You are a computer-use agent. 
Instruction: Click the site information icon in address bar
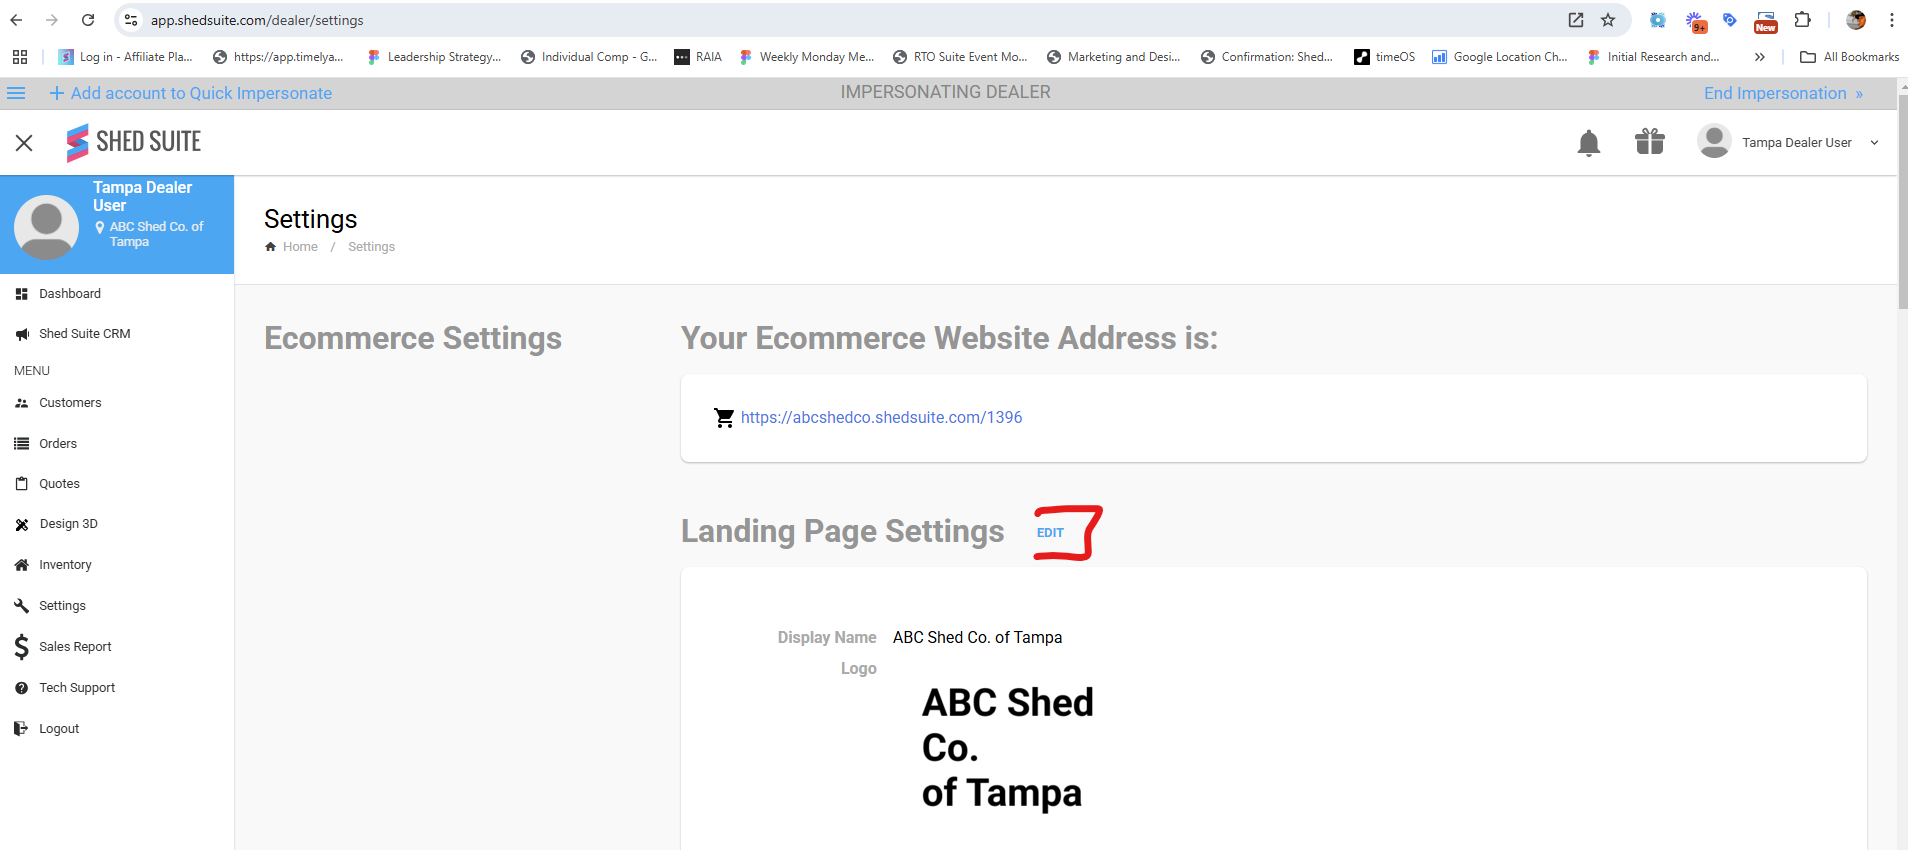pos(131,20)
